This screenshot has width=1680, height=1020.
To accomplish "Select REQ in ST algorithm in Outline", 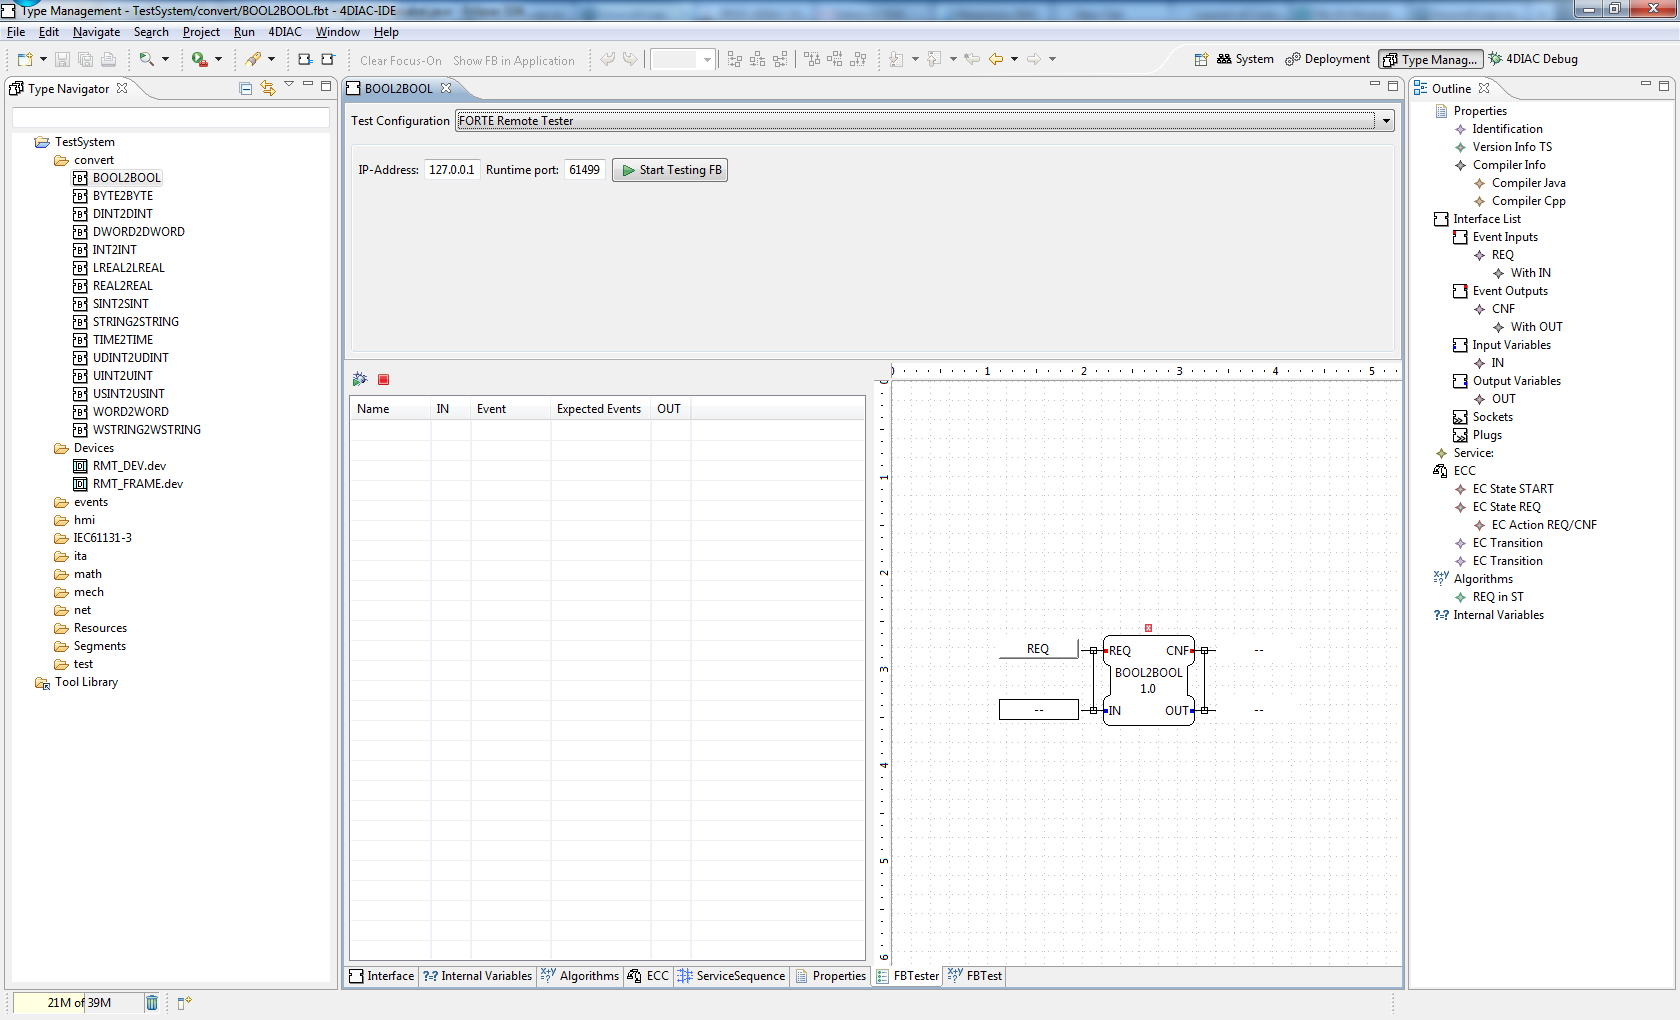I will tap(1498, 597).
